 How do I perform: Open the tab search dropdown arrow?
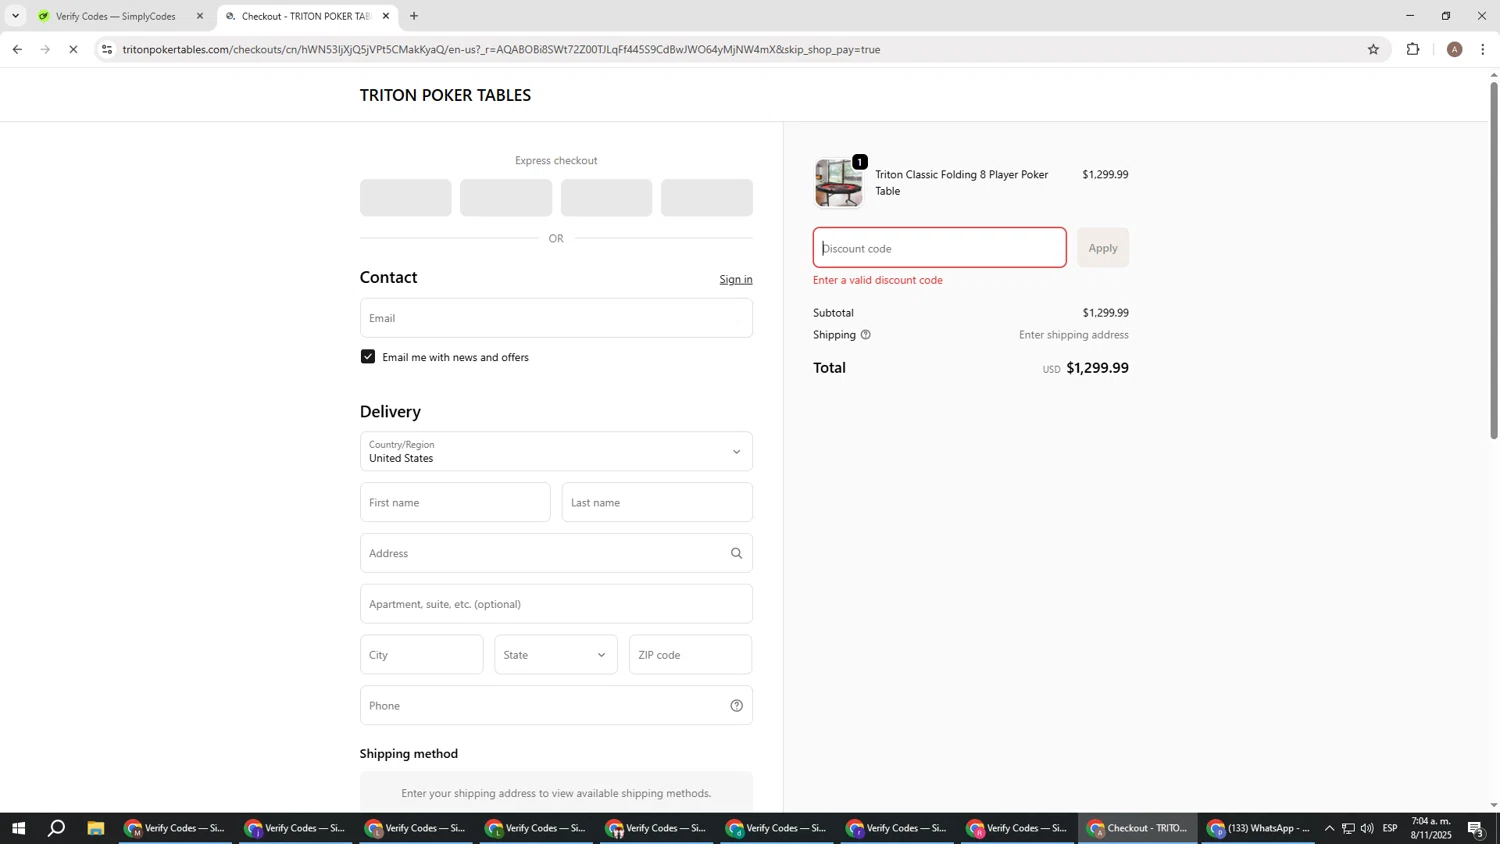coord(15,16)
